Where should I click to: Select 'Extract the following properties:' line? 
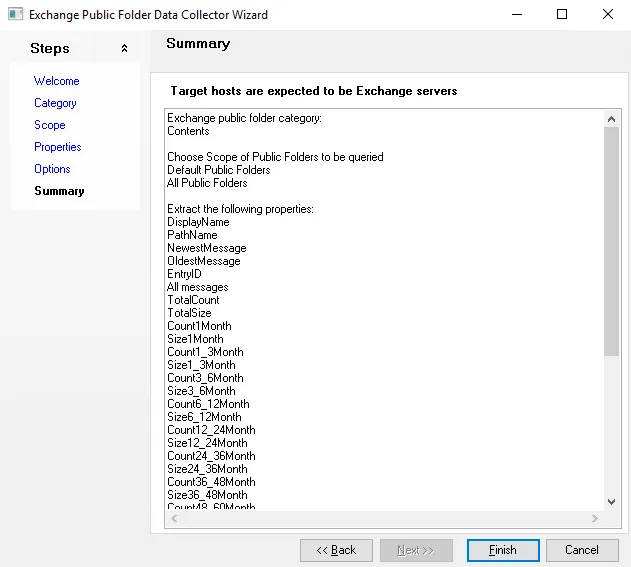point(240,209)
